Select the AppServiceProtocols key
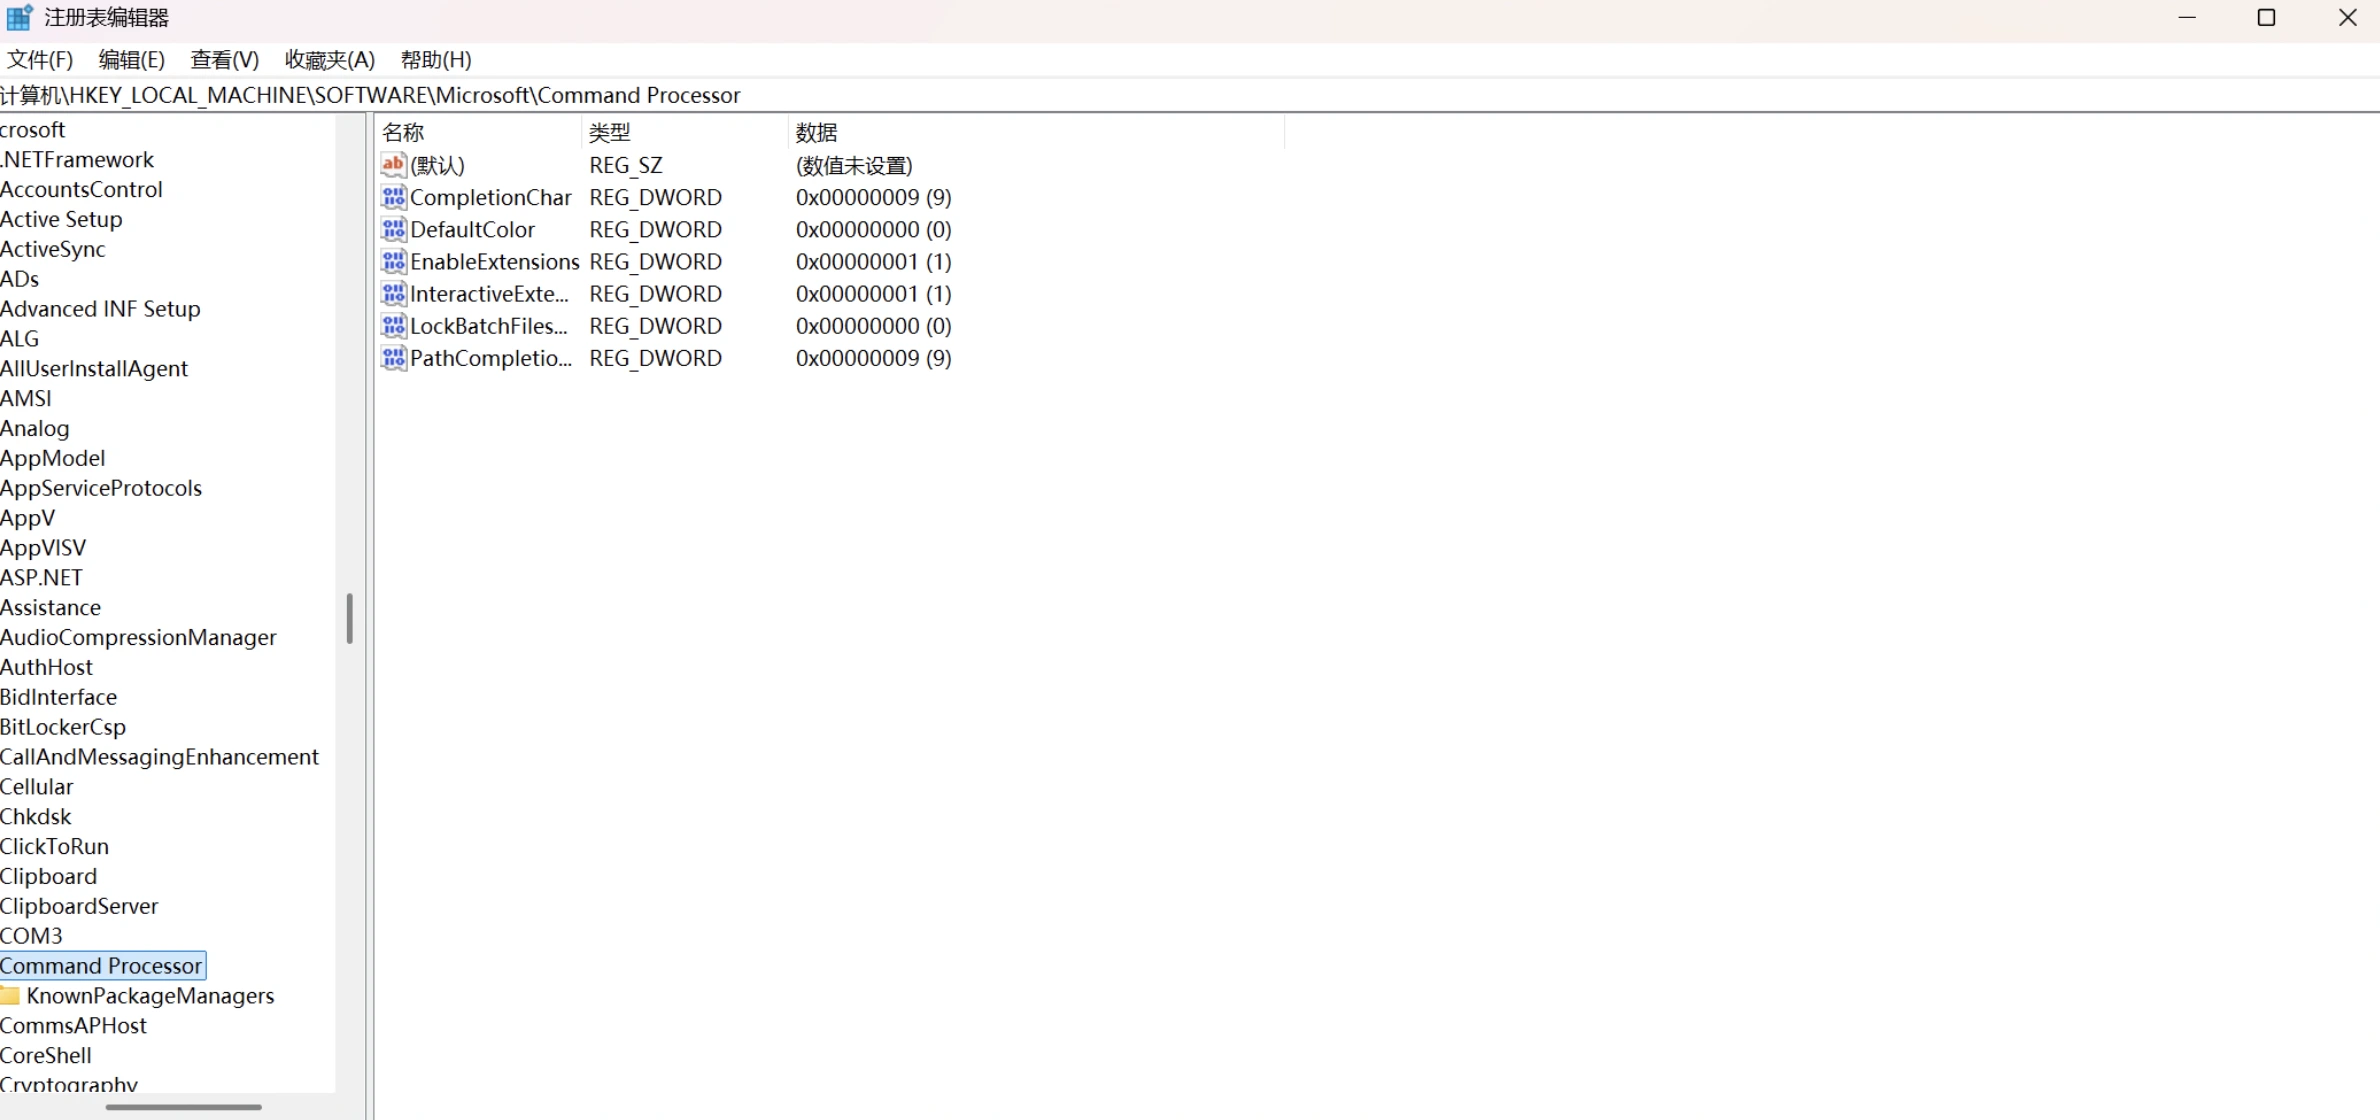The image size is (2380, 1120). pos(101,488)
